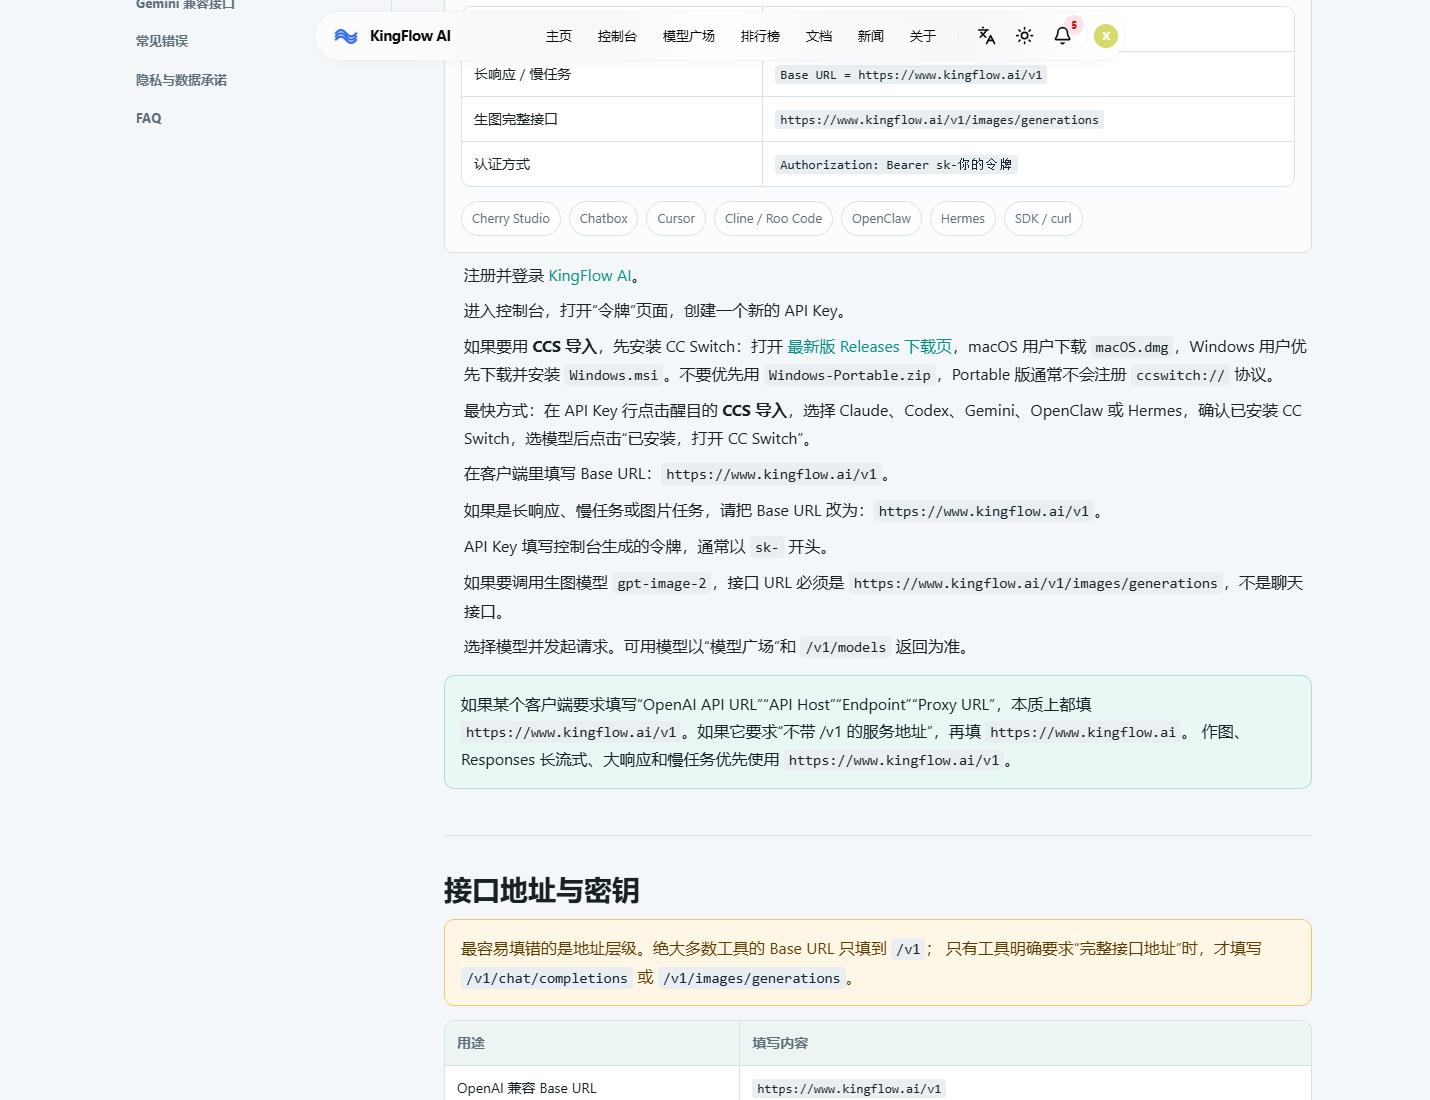Open the language translation icon
Viewport: 1430px width, 1100px height.
[986, 36]
